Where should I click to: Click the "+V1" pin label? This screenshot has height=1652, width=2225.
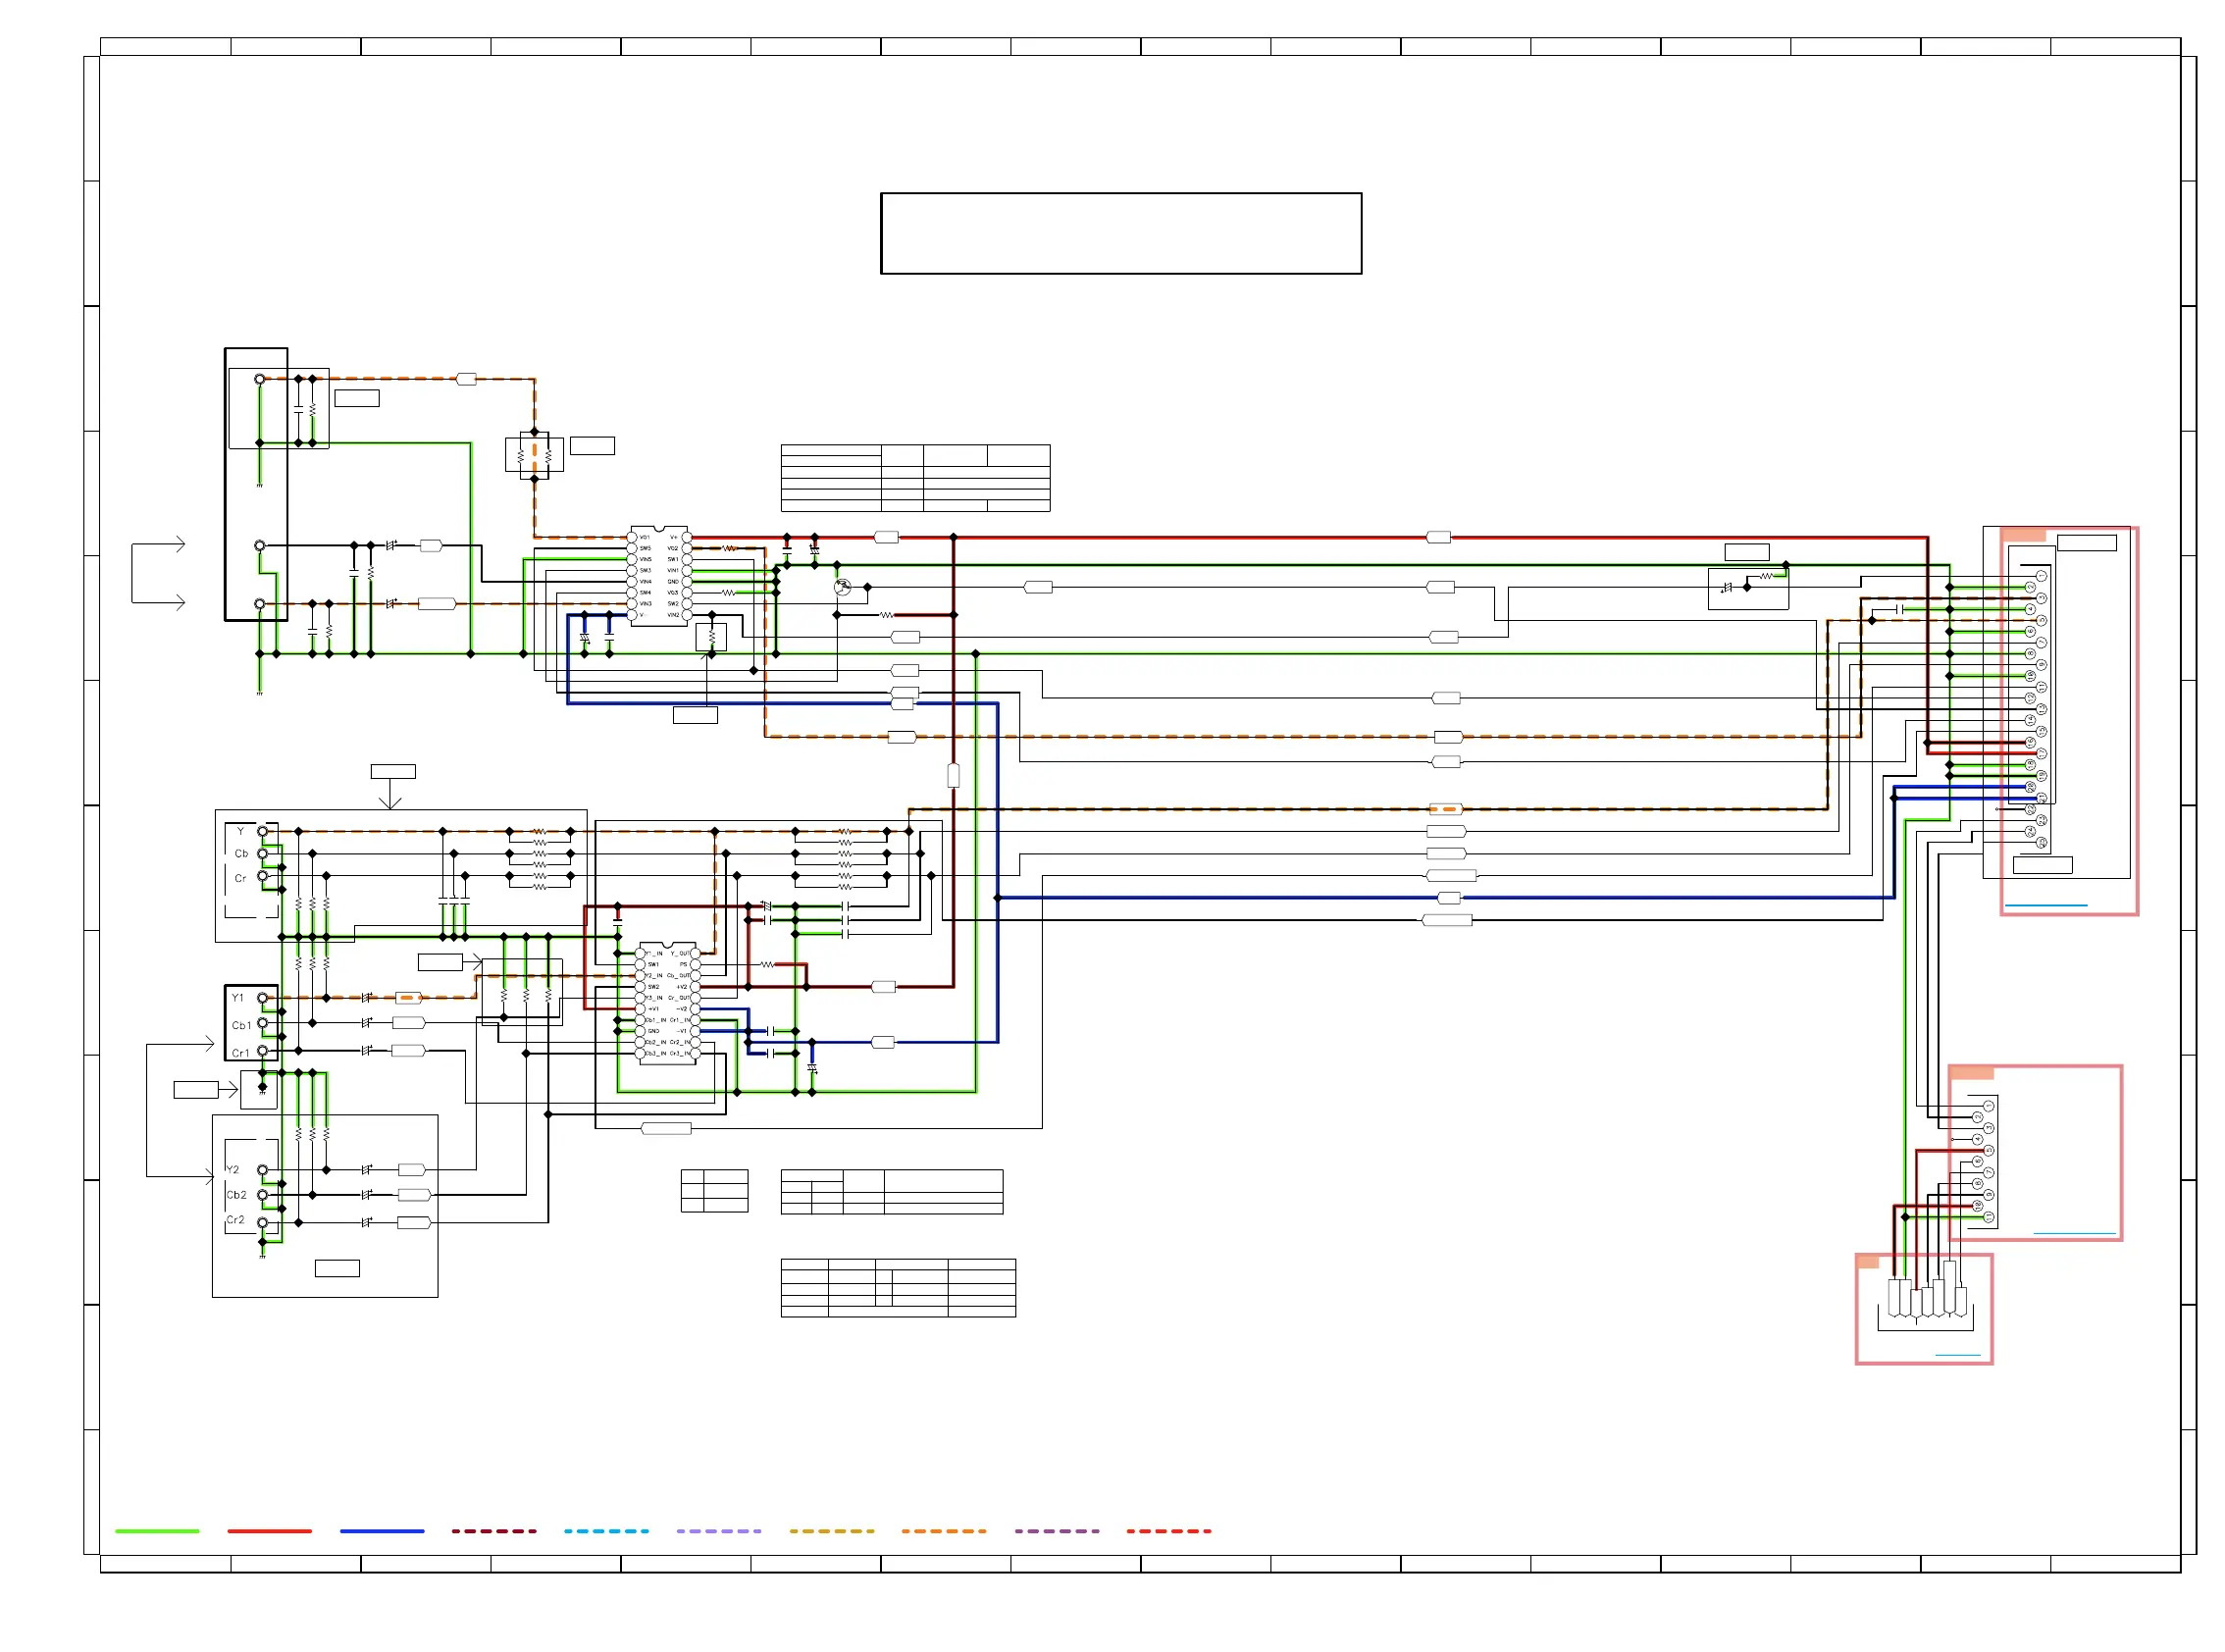click(x=654, y=1009)
